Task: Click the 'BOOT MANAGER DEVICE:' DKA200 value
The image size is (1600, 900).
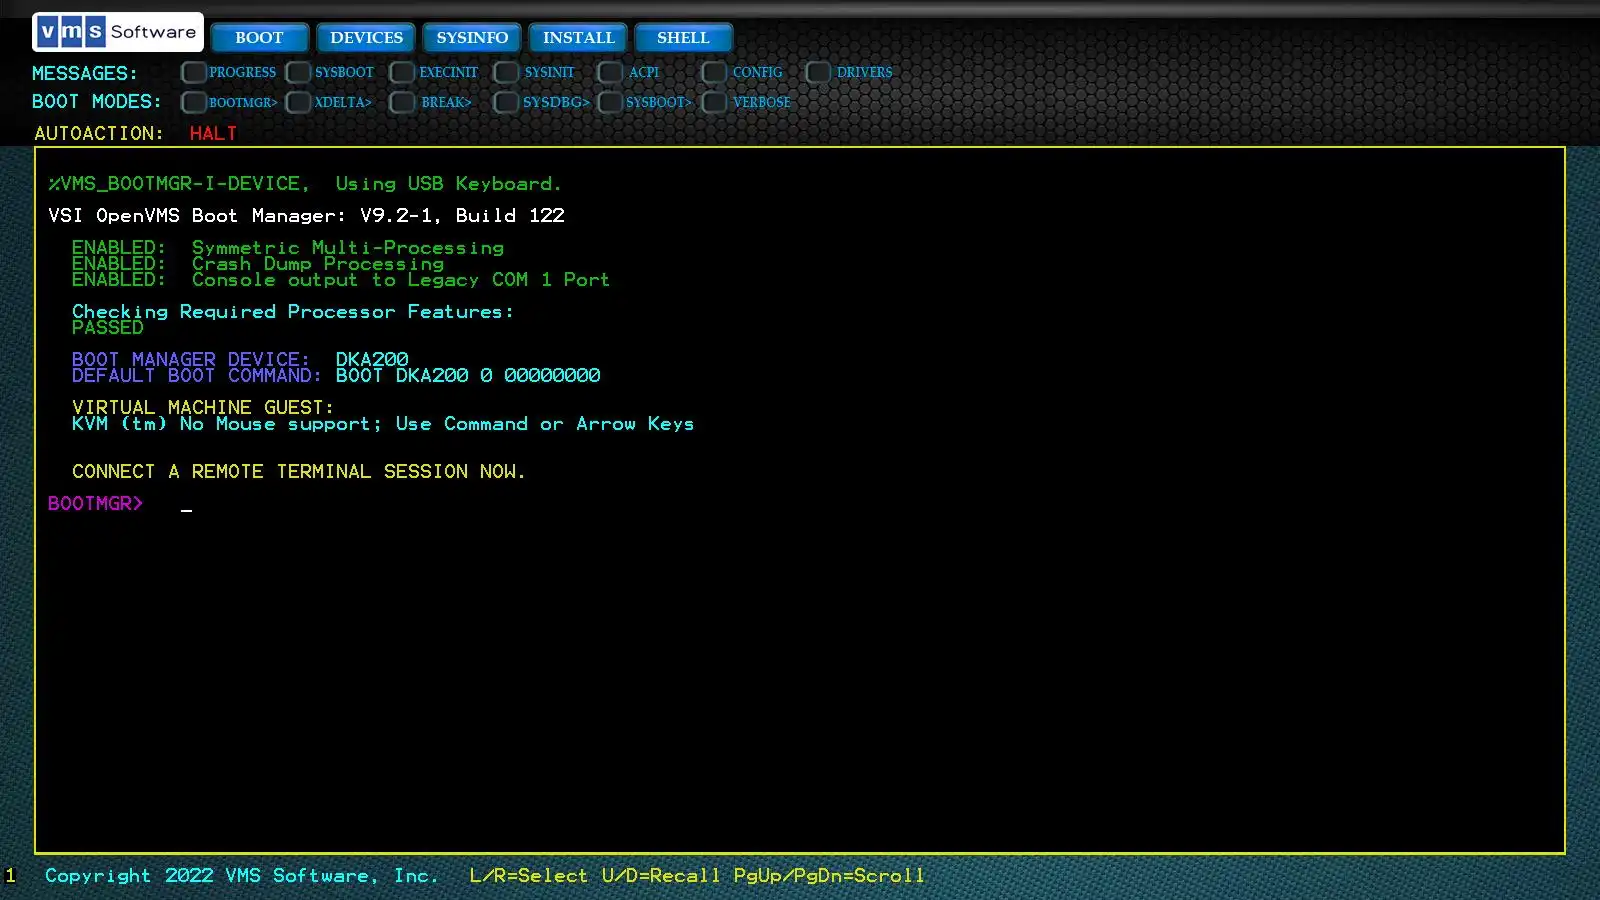Action: 372,359
